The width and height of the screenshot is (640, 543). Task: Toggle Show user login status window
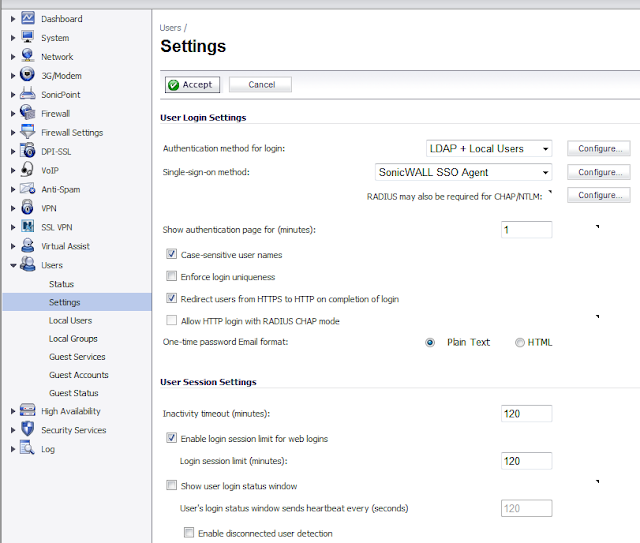172,486
